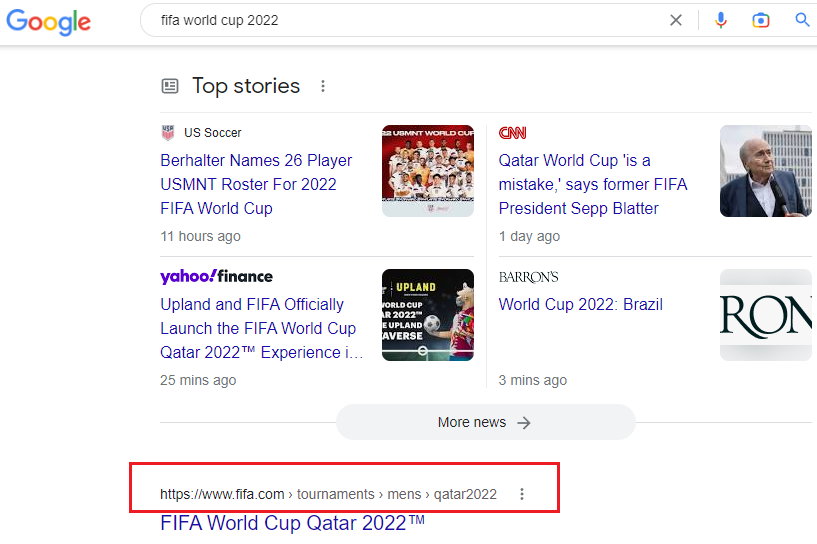Open Barron's story thumbnail image

(x=765, y=315)
